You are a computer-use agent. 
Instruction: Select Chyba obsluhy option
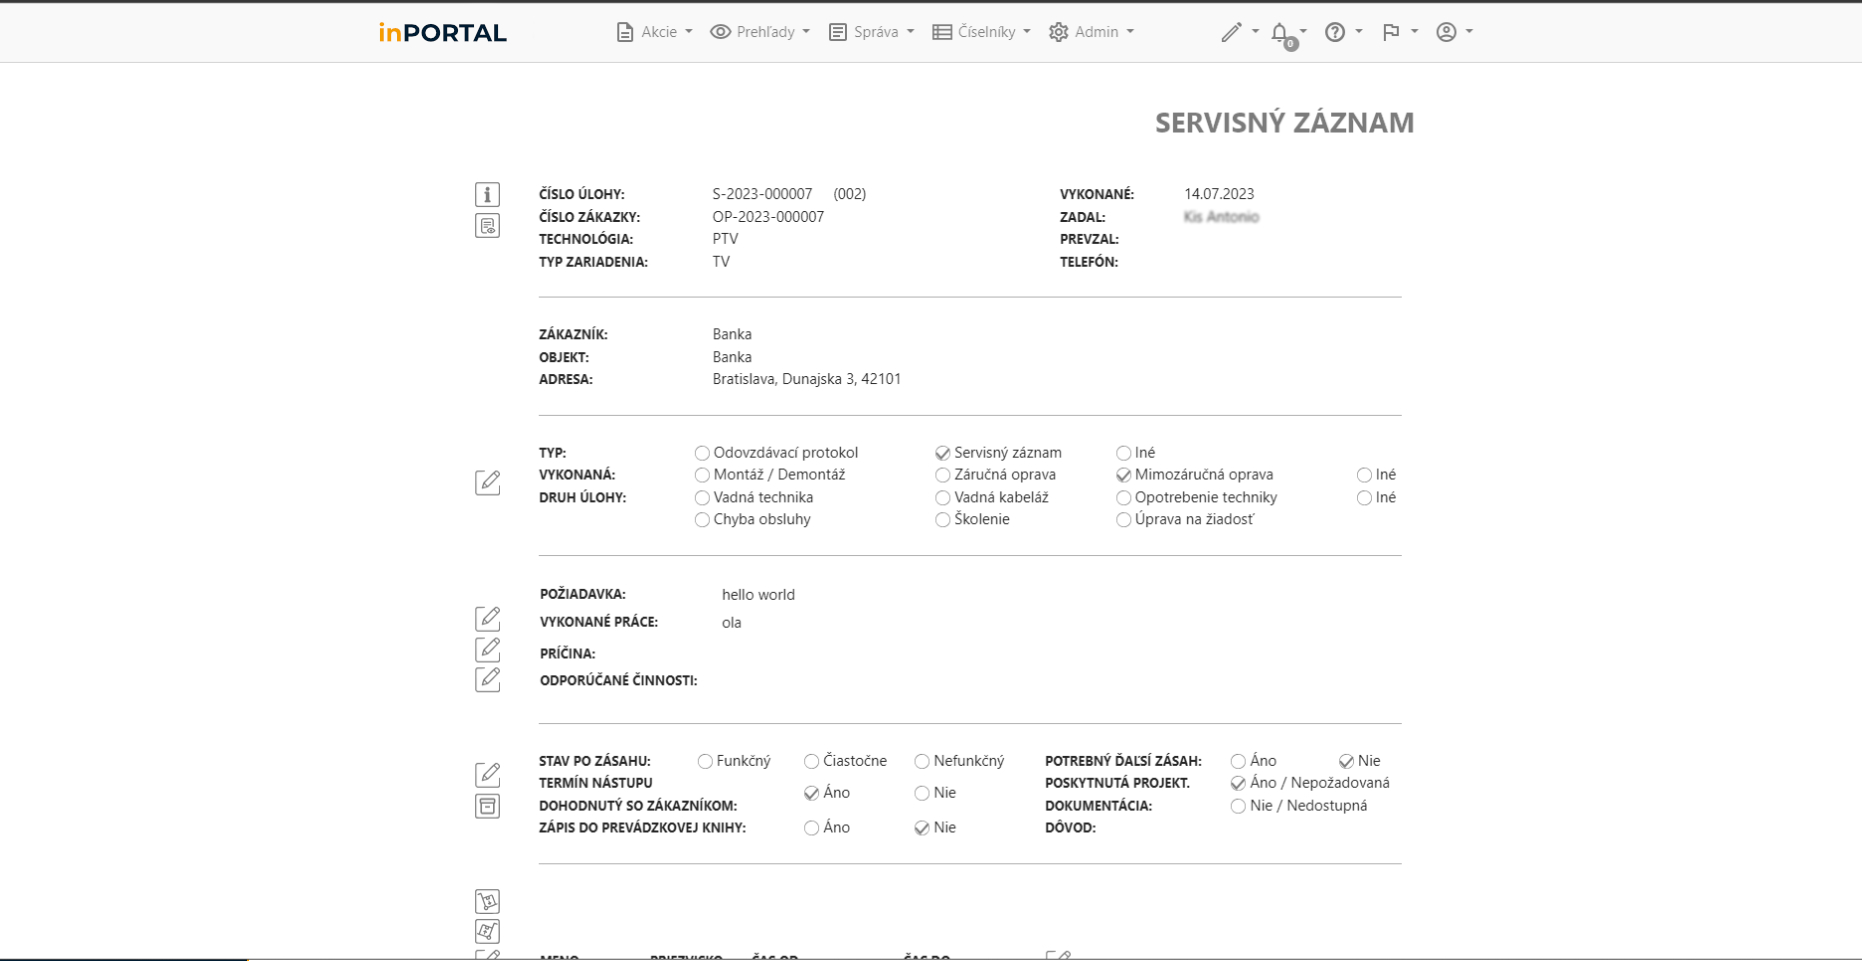click(x=702, y=520)
